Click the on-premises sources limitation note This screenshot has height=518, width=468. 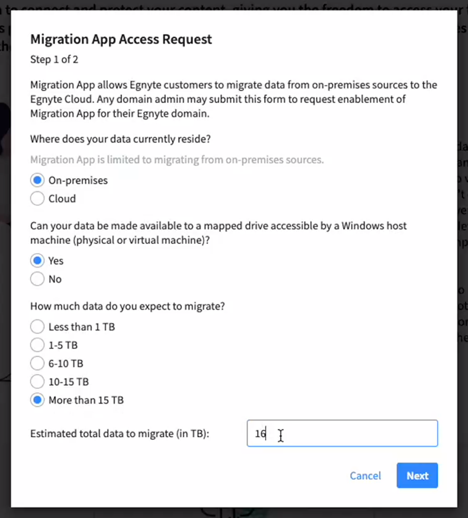[x=177, y=160]
